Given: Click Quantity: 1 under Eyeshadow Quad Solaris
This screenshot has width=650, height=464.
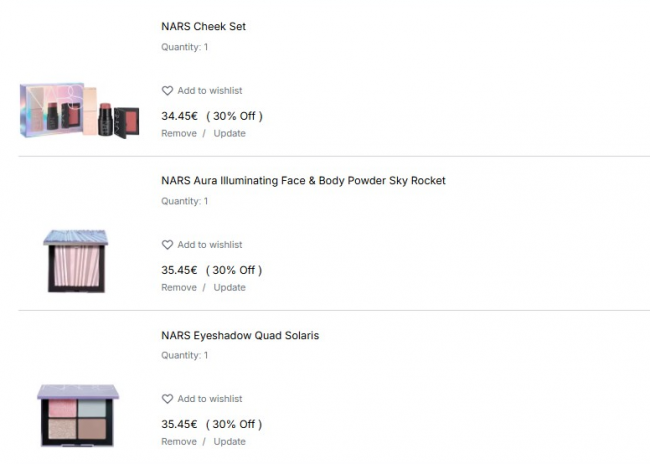Looking at the screenshot, I should coord(185,355).
